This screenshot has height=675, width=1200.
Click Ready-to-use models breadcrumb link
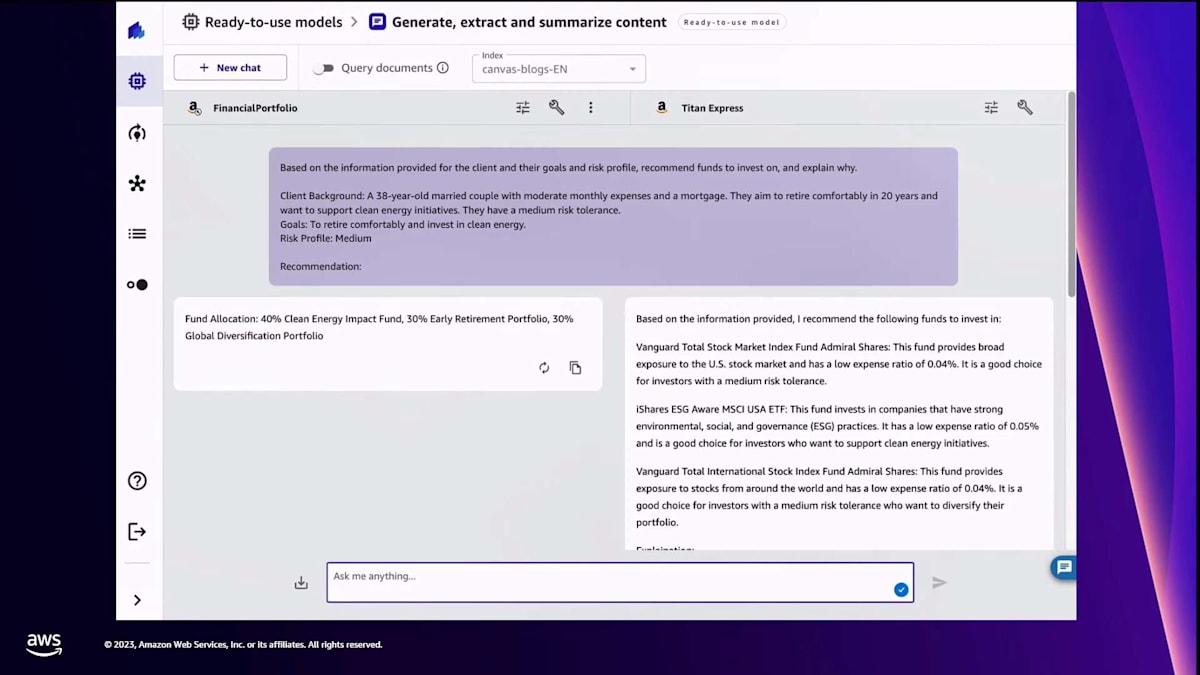point(273,22)
